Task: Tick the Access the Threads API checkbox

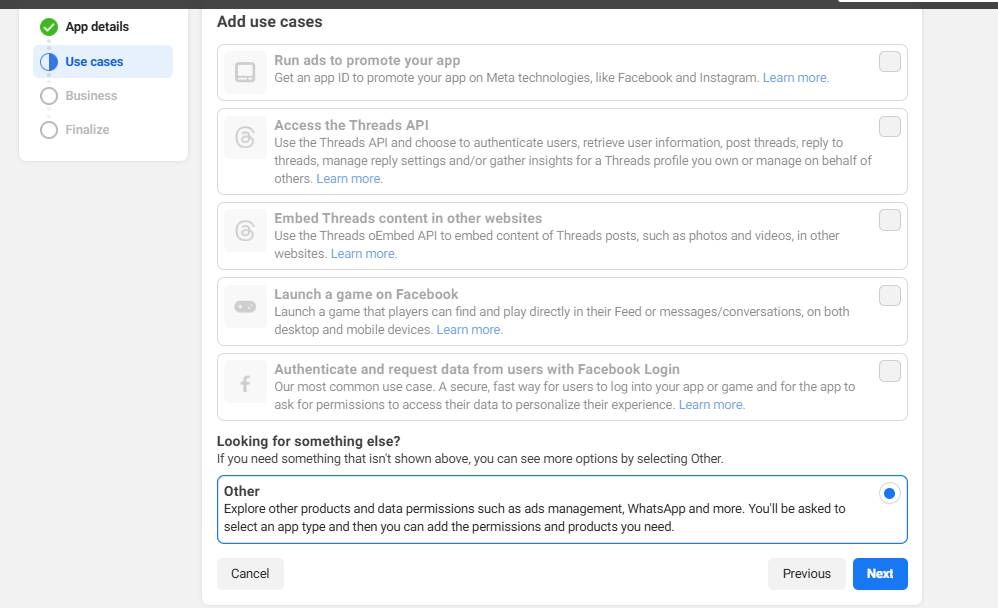Action: (889, 127)
